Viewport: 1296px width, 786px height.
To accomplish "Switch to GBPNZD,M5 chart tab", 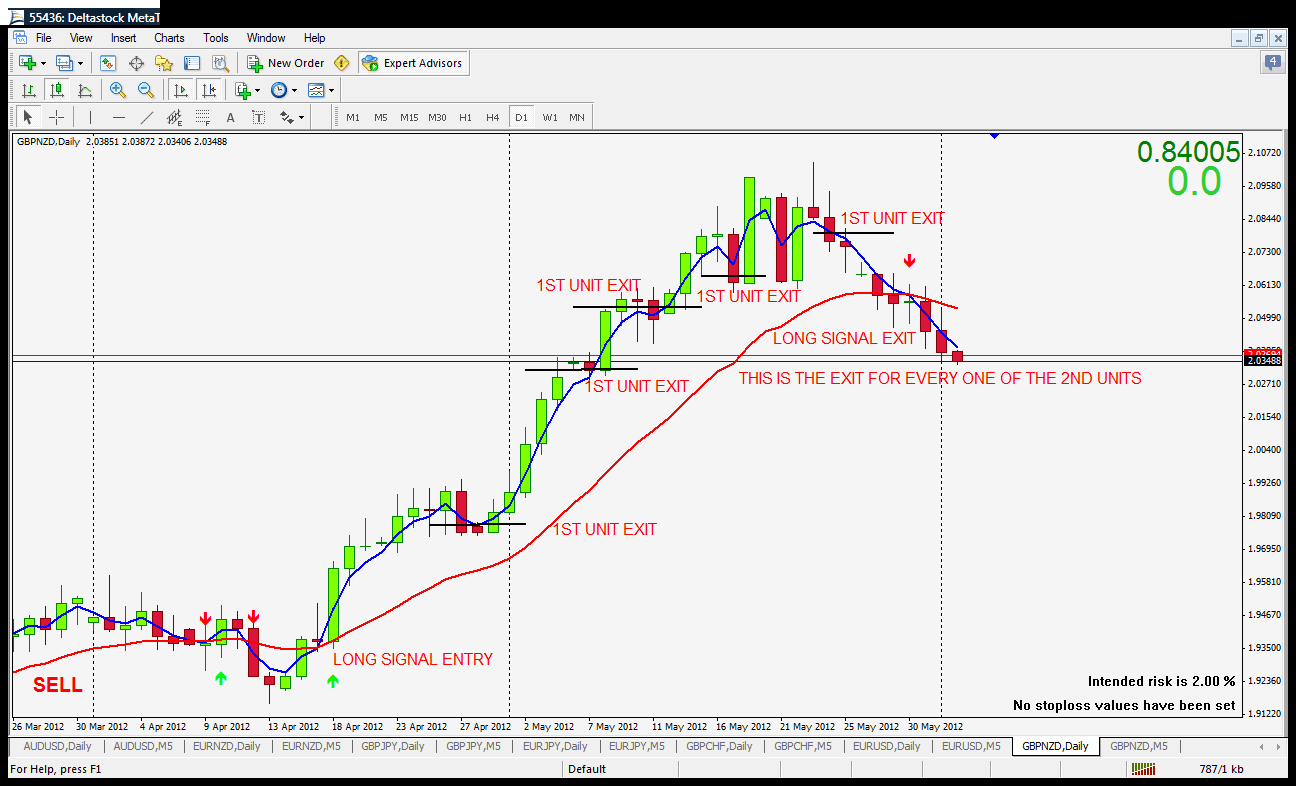I will pos(1138,746).
